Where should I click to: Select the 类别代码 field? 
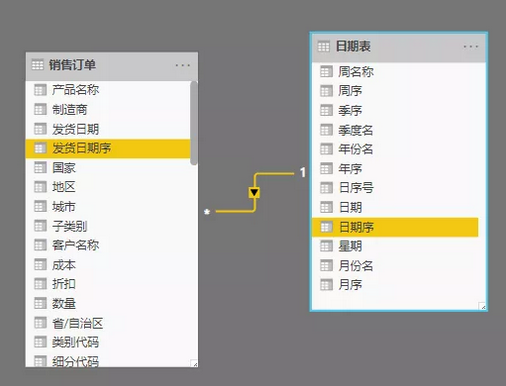(x=108, y=342)
